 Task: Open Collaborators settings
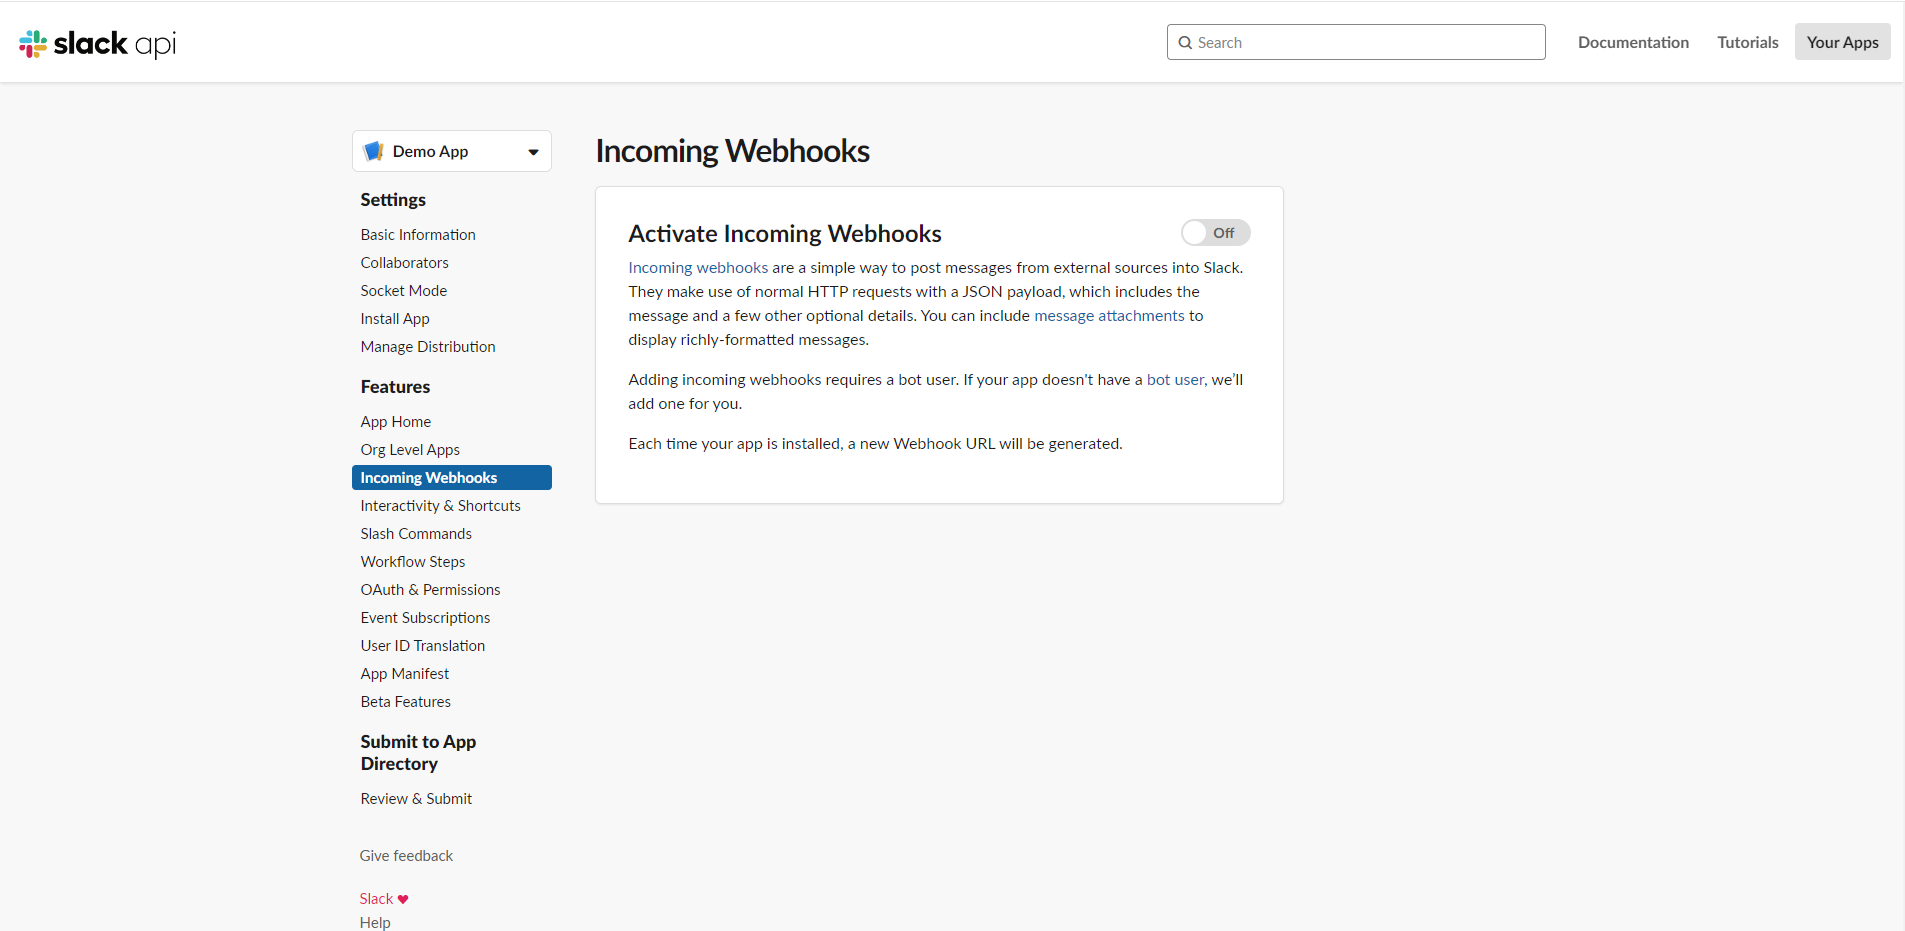click(x=404, y=262)
